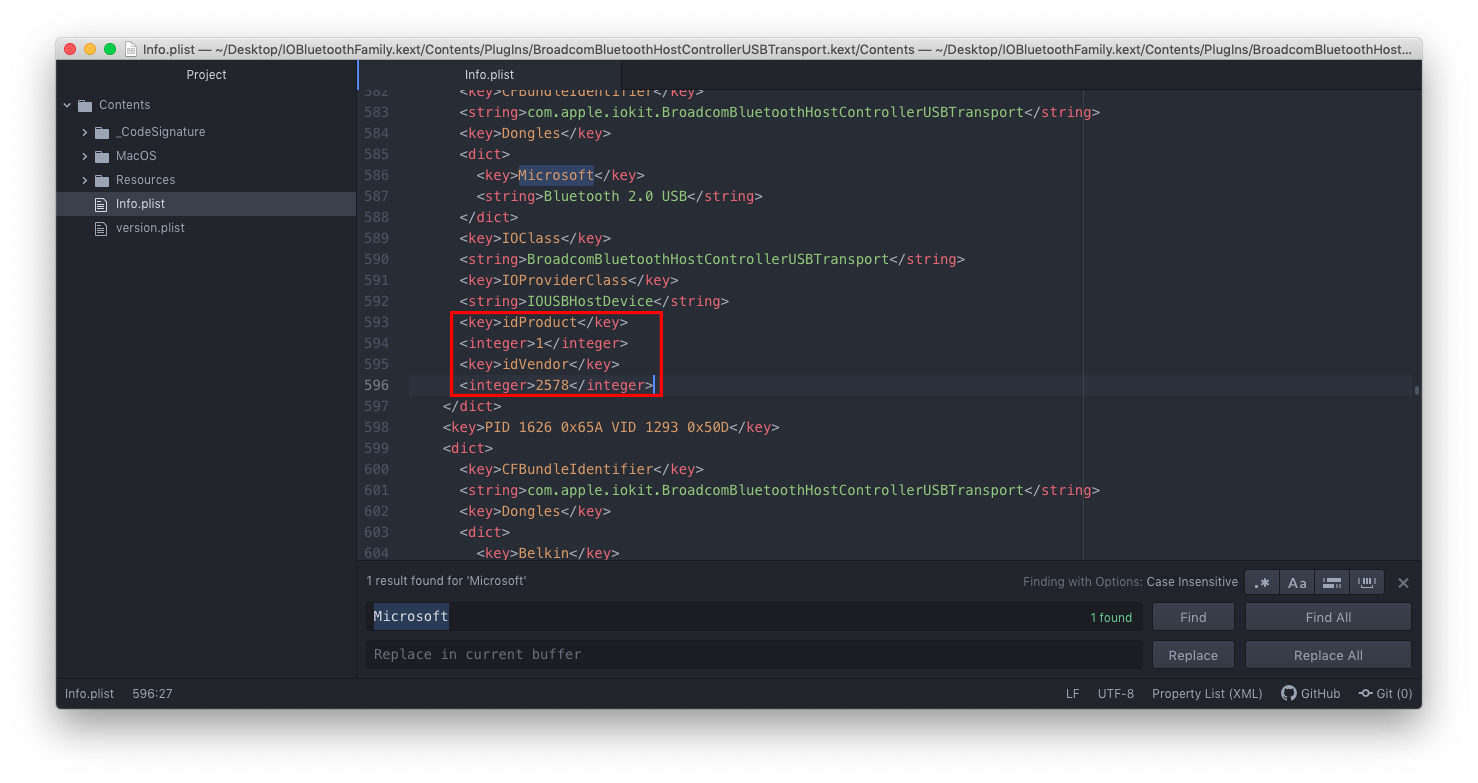The height and width of the screenshot is (783, 1478).
Task: Click the idVendor key text
Action: [x=535, y=364]
